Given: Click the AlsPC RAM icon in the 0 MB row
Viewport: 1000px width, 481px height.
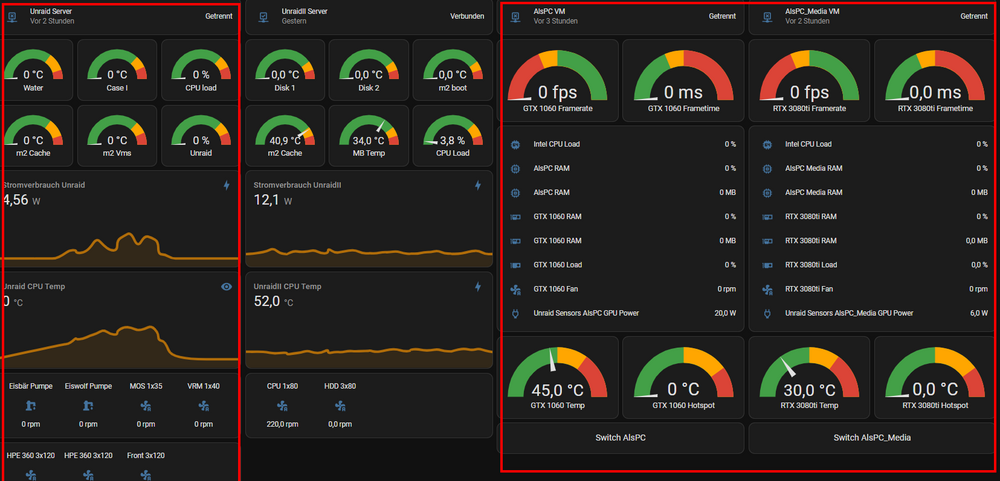Looking at the screenshot, I should click(x=515, y=193).
